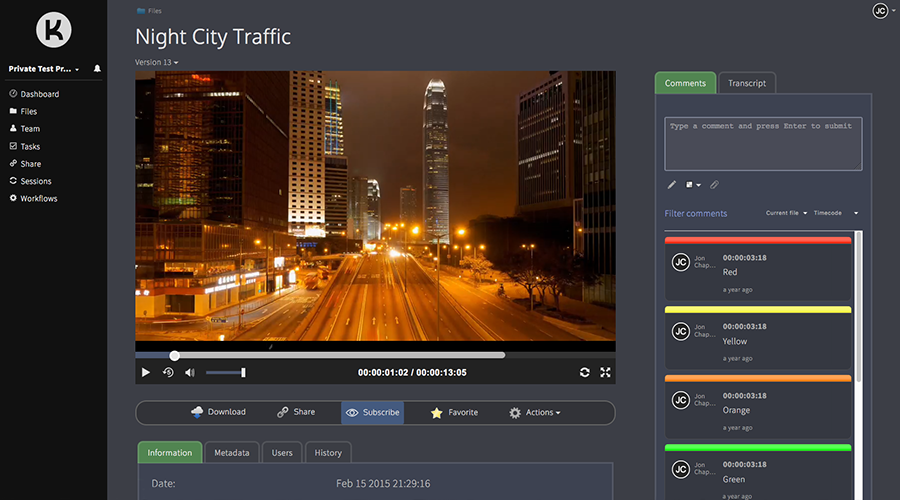900x500 pixels.
Task: Open Workflows in the sidebar
Action: click(33, 198)
